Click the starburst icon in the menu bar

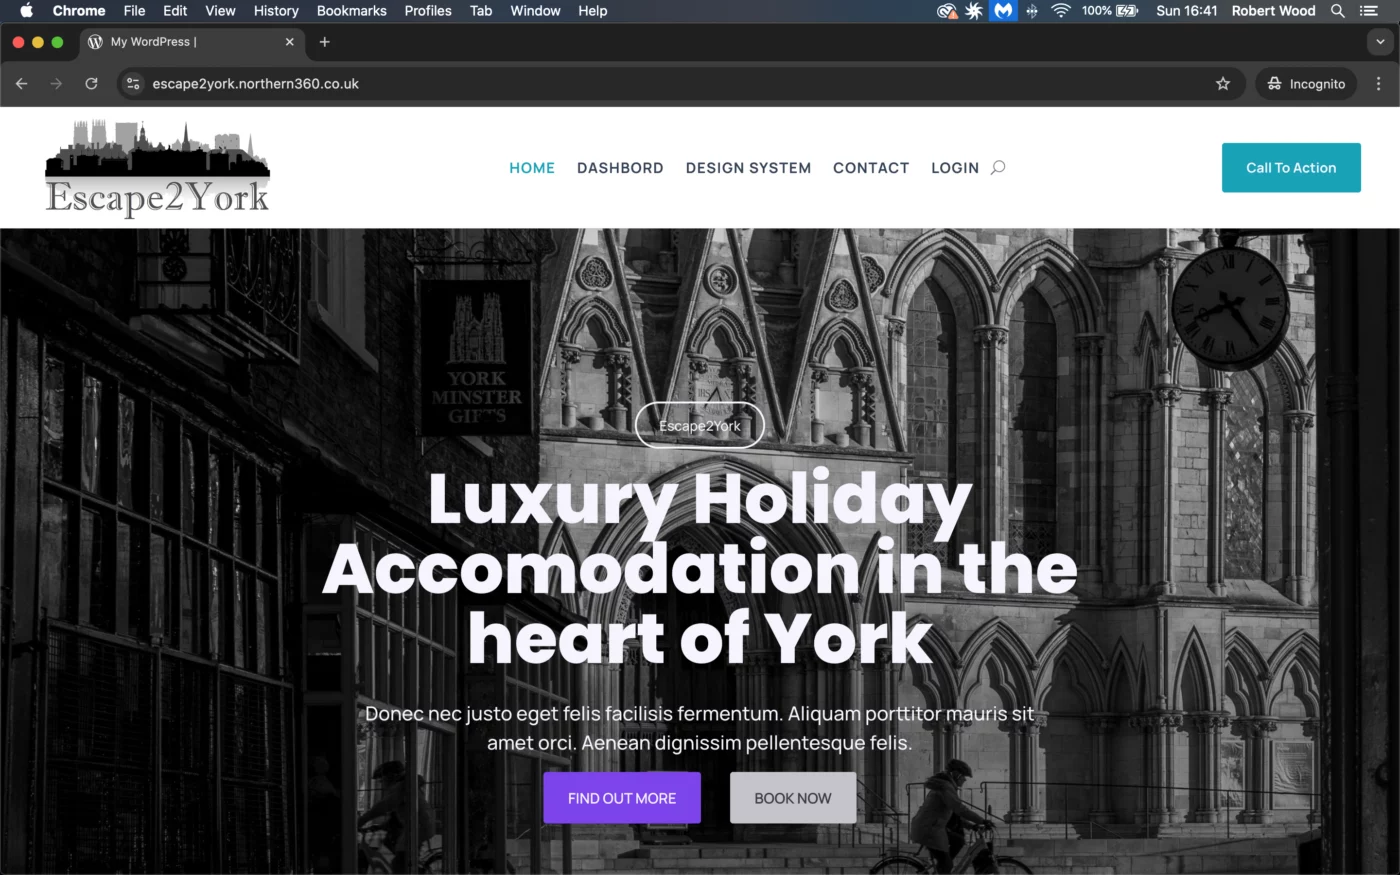[974, 11]
